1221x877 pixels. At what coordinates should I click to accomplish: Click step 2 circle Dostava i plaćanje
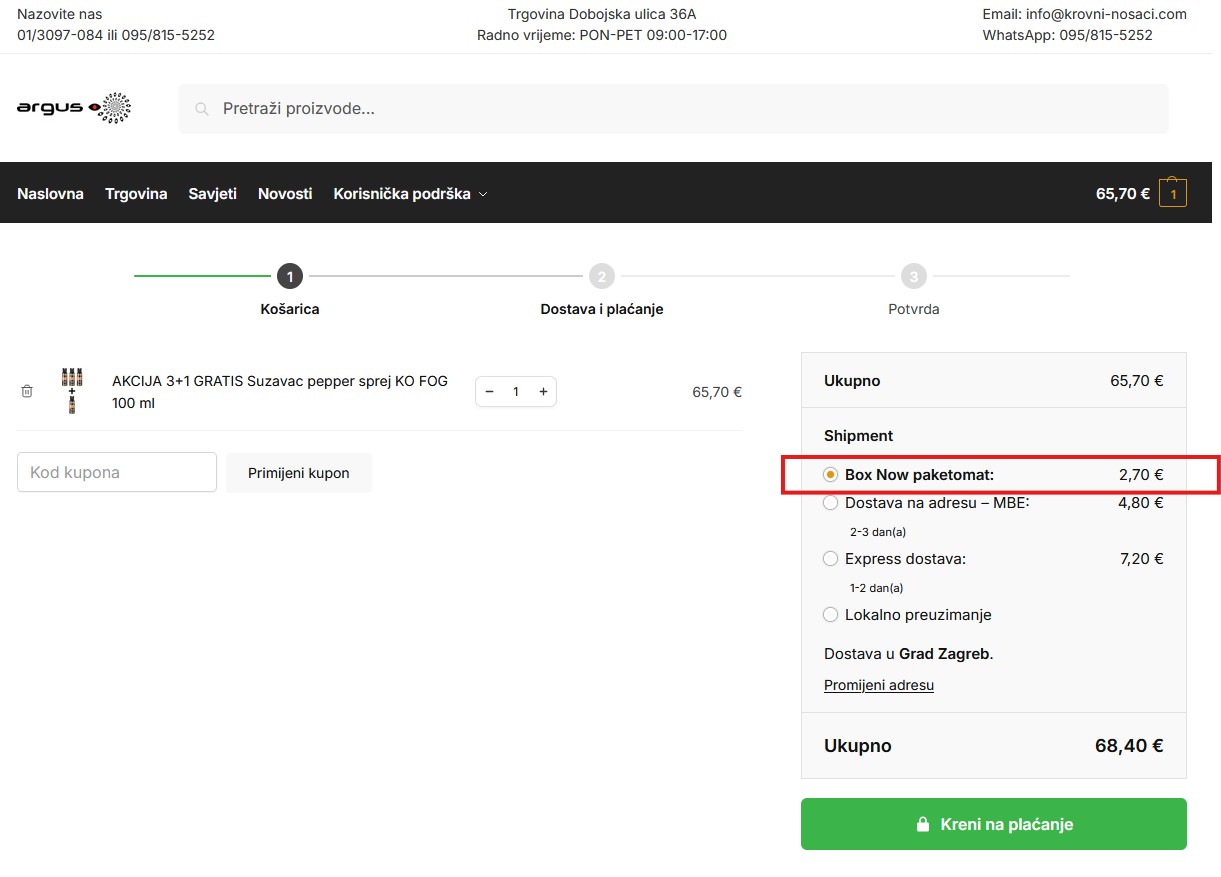pyautogui.click(x=602, y=275)
